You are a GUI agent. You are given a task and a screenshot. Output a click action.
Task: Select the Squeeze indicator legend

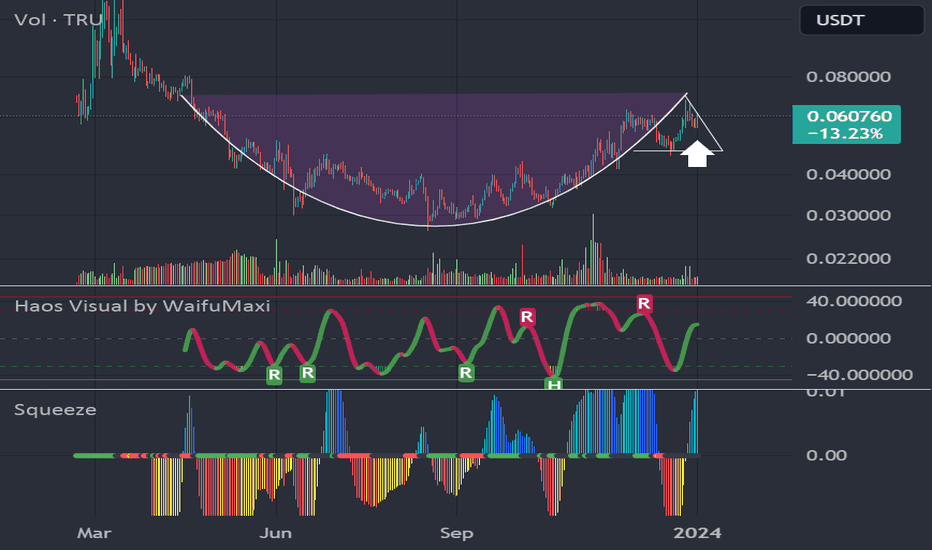(55, 410)
